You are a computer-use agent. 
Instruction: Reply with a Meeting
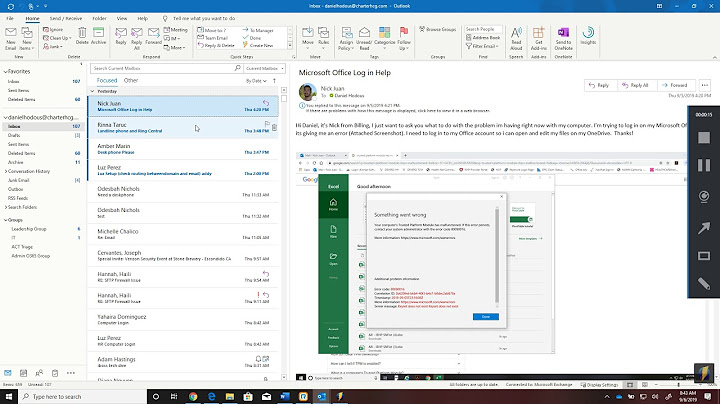click(x=176, y=30)
